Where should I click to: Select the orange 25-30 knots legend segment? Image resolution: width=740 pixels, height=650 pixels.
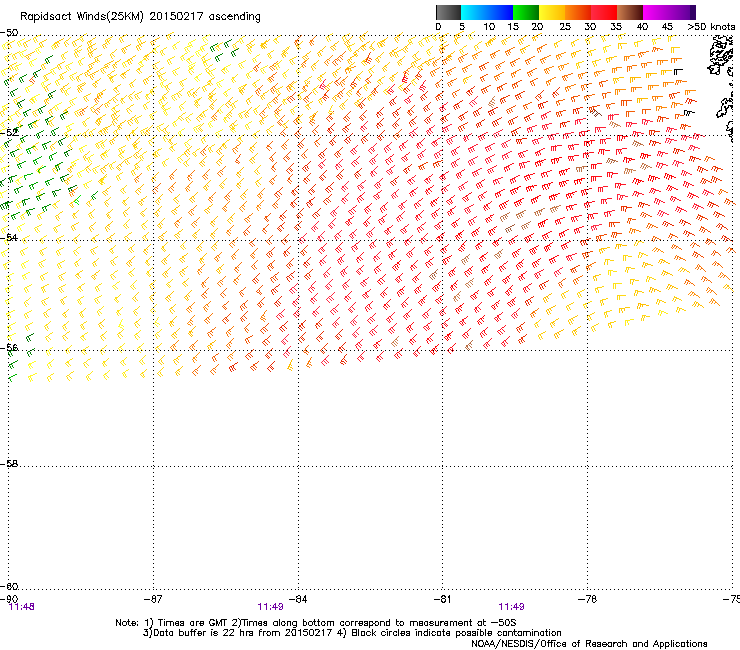point(578,12)
